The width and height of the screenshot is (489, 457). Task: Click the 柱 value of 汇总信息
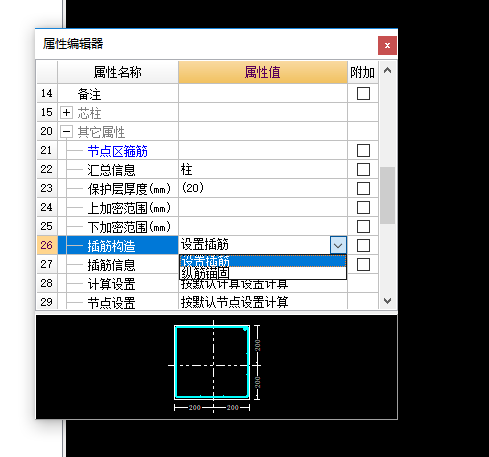[x=263, y=169]
